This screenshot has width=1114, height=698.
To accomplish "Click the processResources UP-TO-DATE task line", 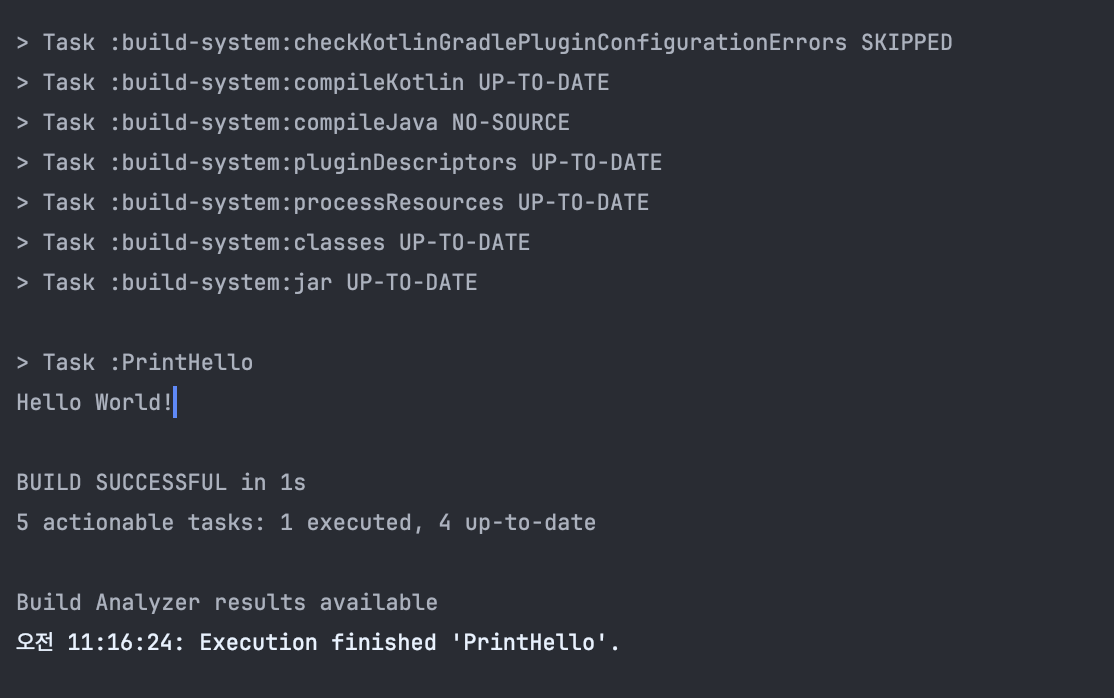I will click(x=332, y=203).
